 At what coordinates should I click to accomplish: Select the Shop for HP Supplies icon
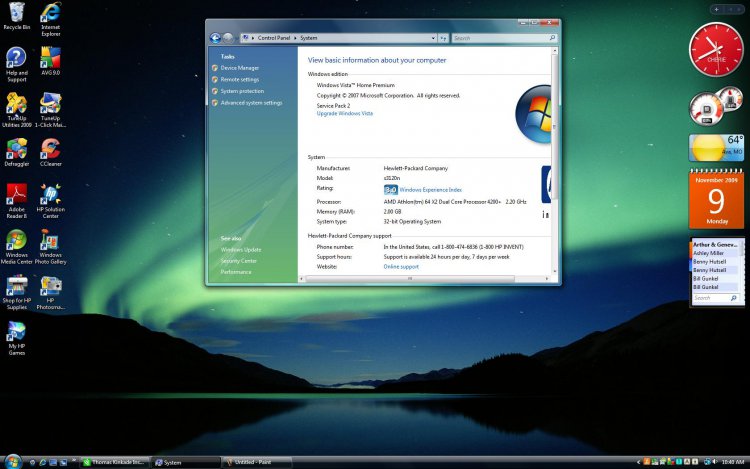[x=16, y=292]
